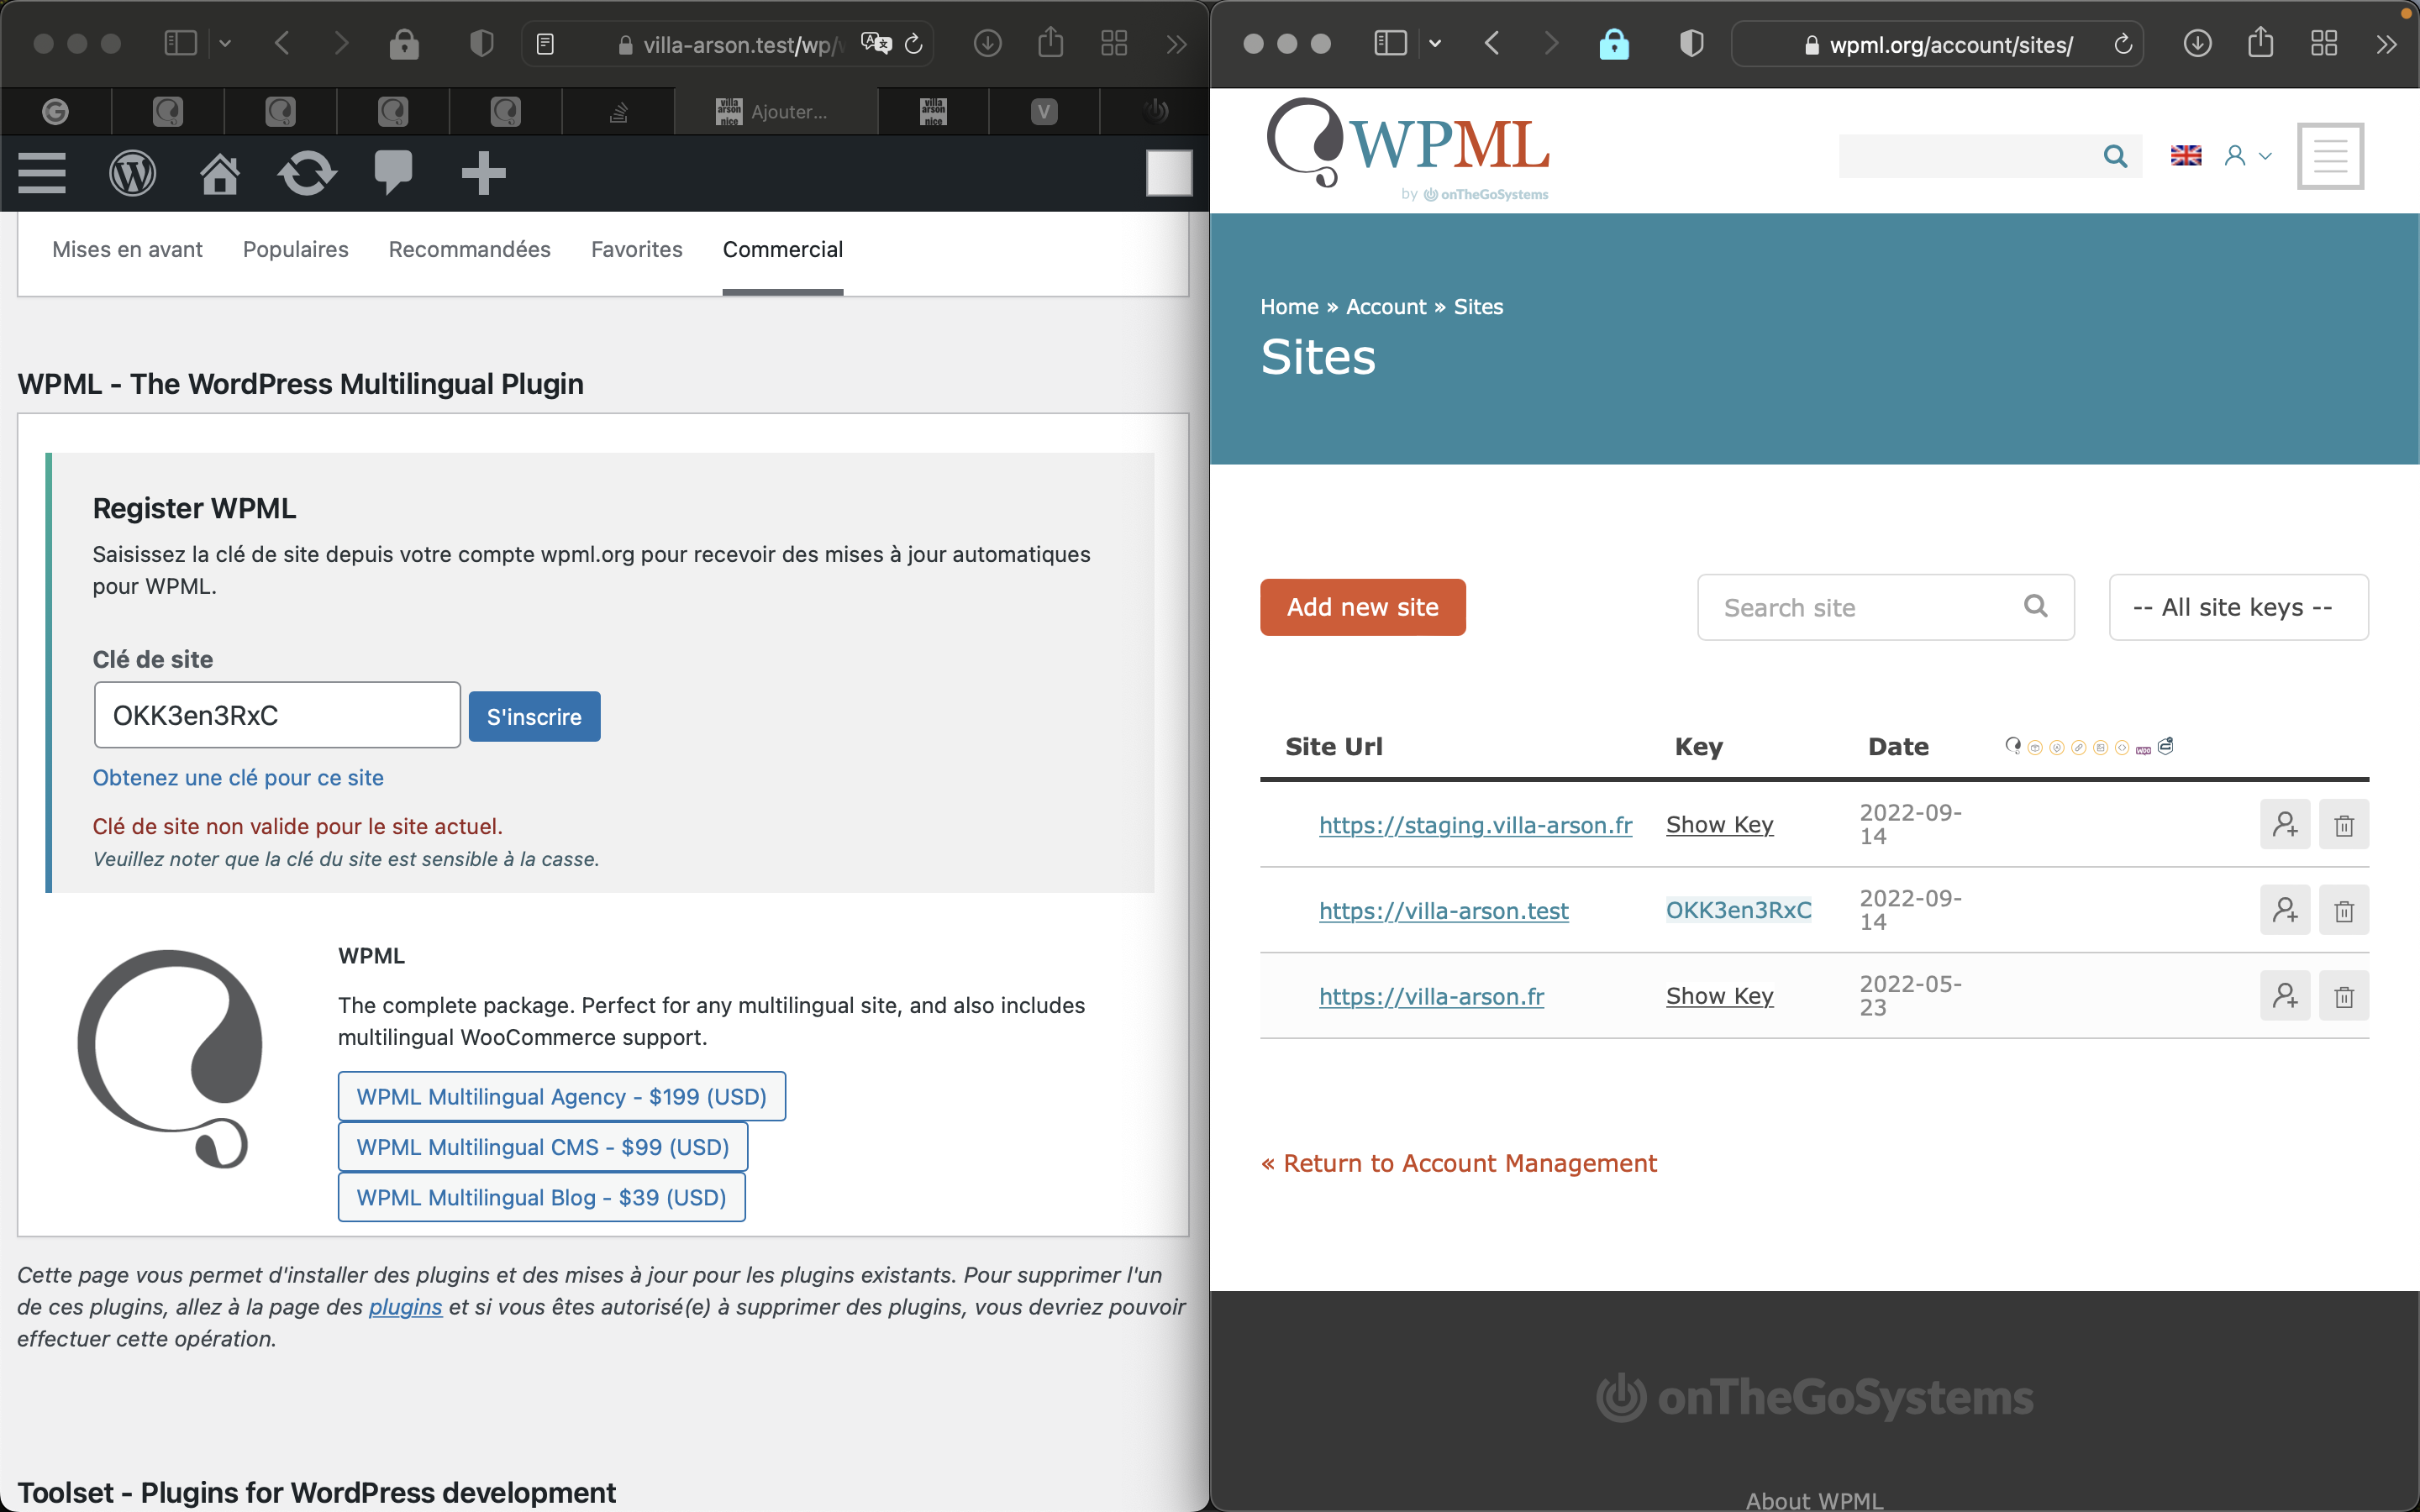Expand sidebar options chevron in right Safari
2420x1512 pixels.
coord(1435,43)
